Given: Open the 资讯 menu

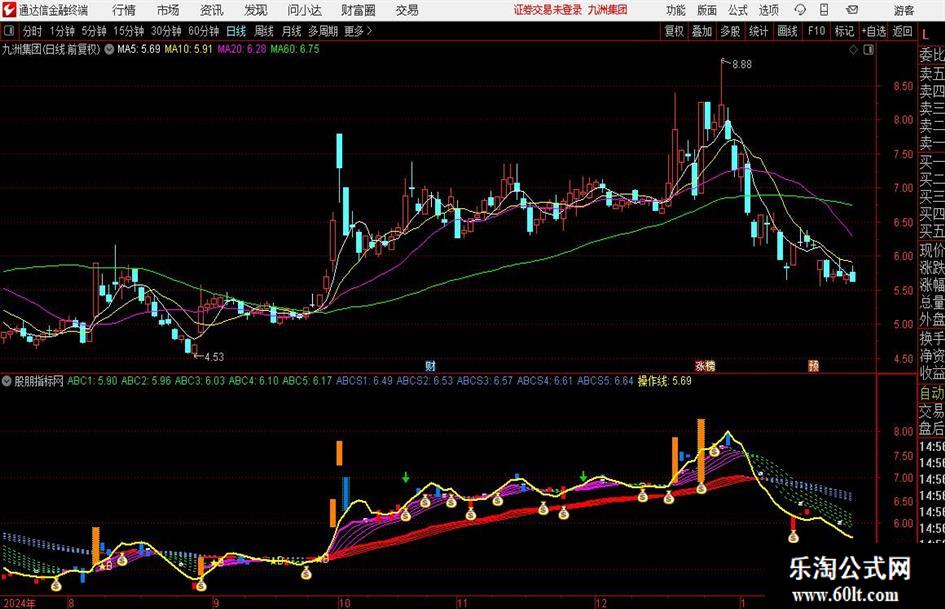Looking at the screenshot, I should tap(212, 10).
